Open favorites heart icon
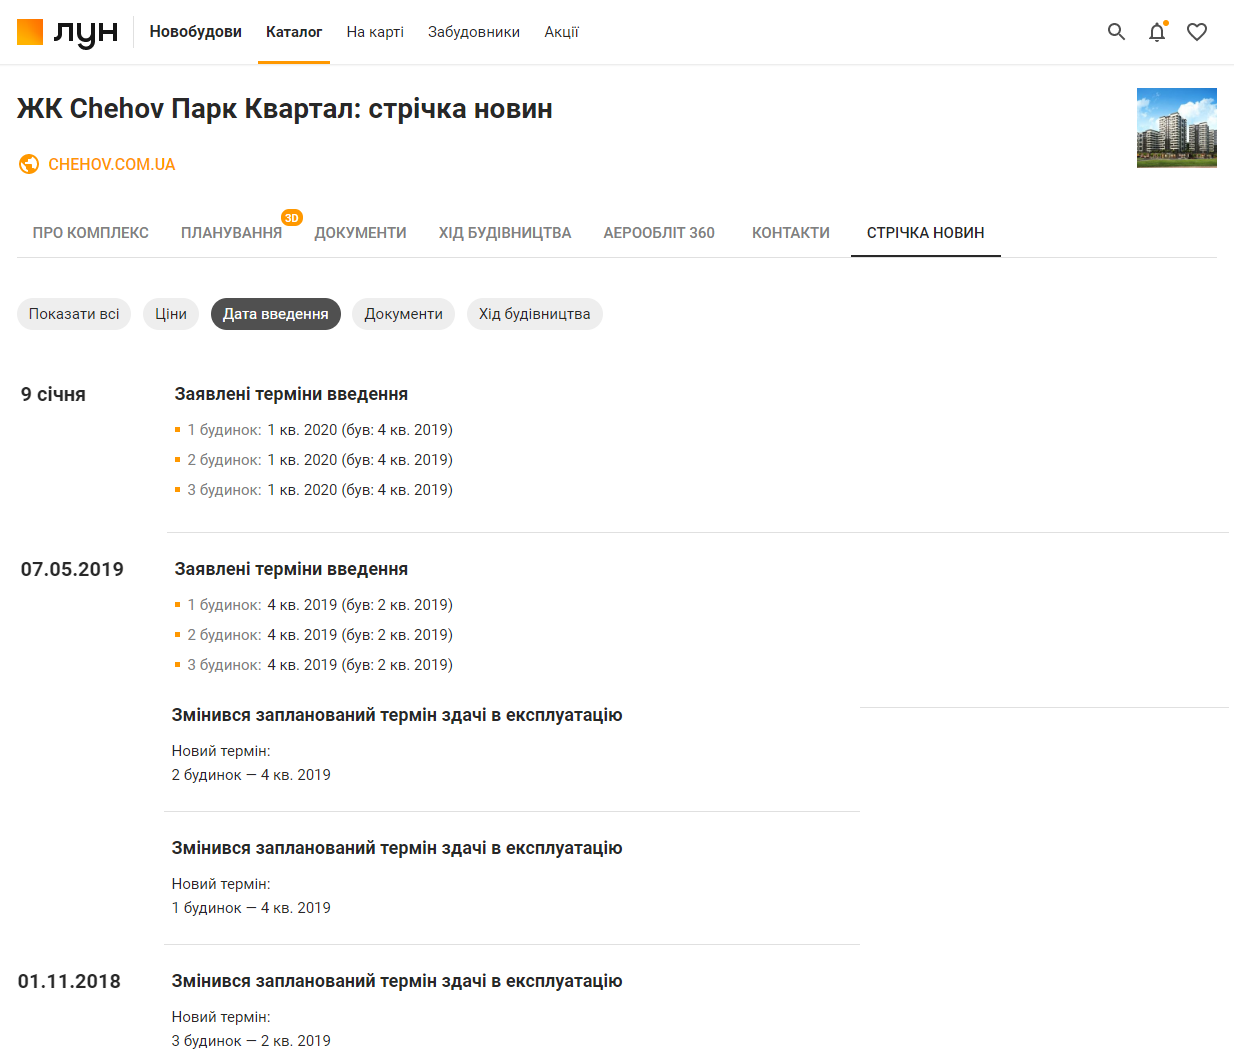The height and width of the screenshot is (1050, 1234). click(1197, 32)
